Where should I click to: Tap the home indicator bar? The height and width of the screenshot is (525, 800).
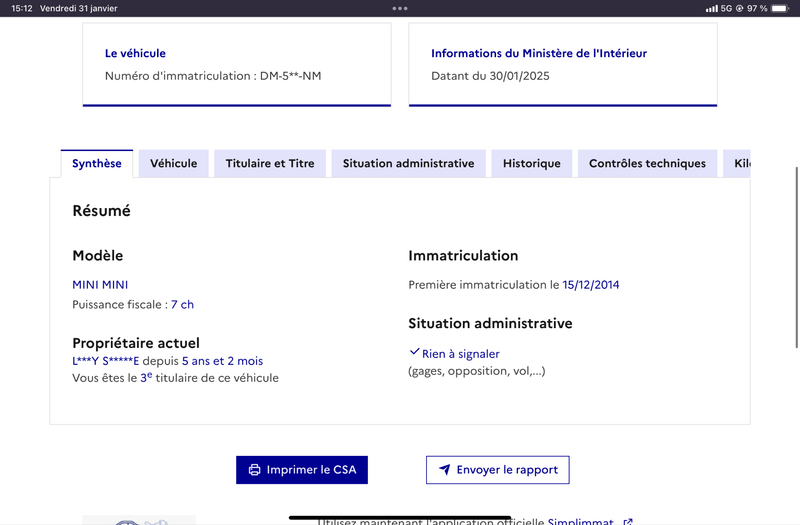coord(400,517)
